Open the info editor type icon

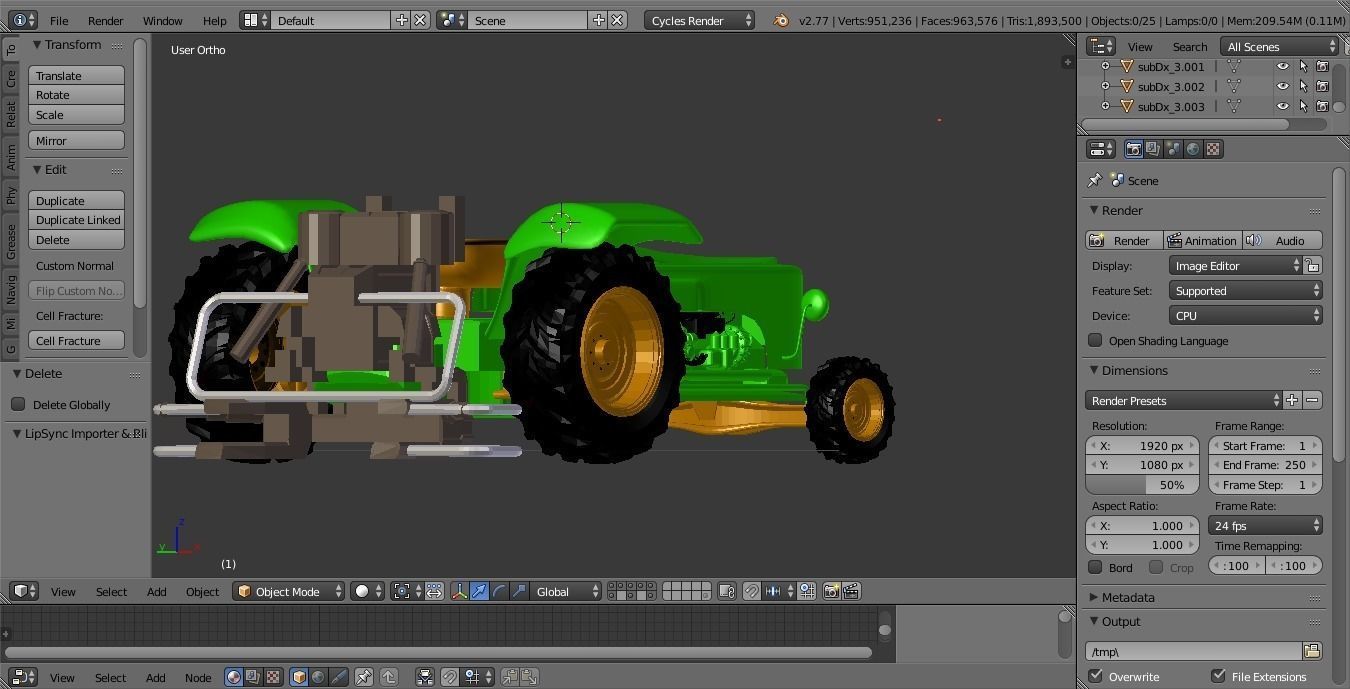point(22,20)
